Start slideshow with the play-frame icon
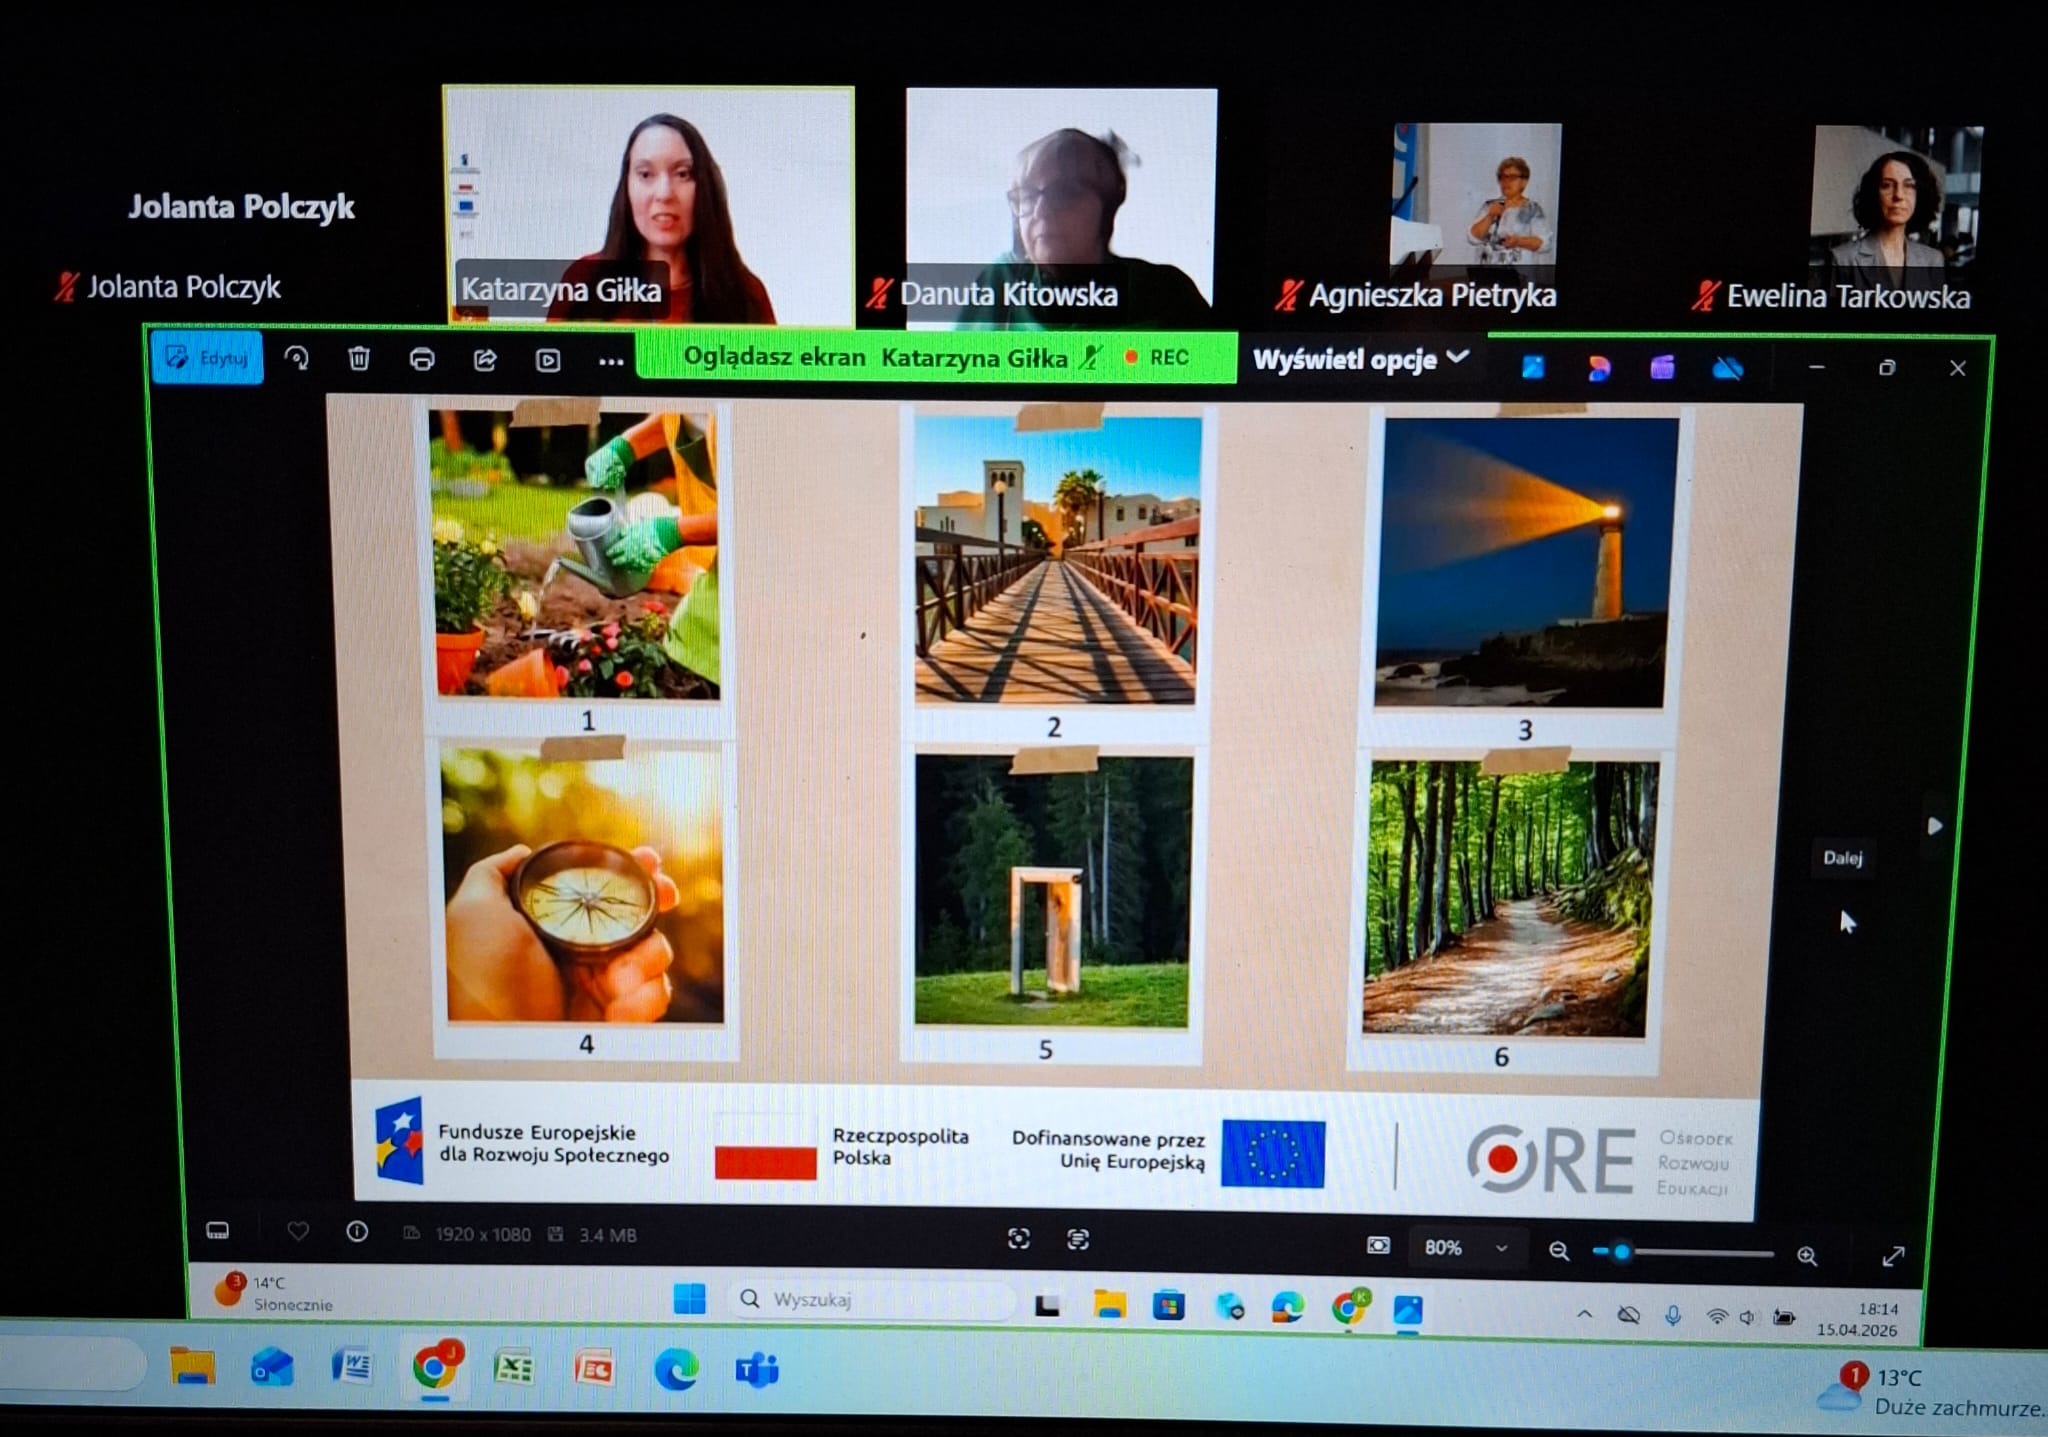The width and height of the screenshot is (2048, 1437). [548, 361]
